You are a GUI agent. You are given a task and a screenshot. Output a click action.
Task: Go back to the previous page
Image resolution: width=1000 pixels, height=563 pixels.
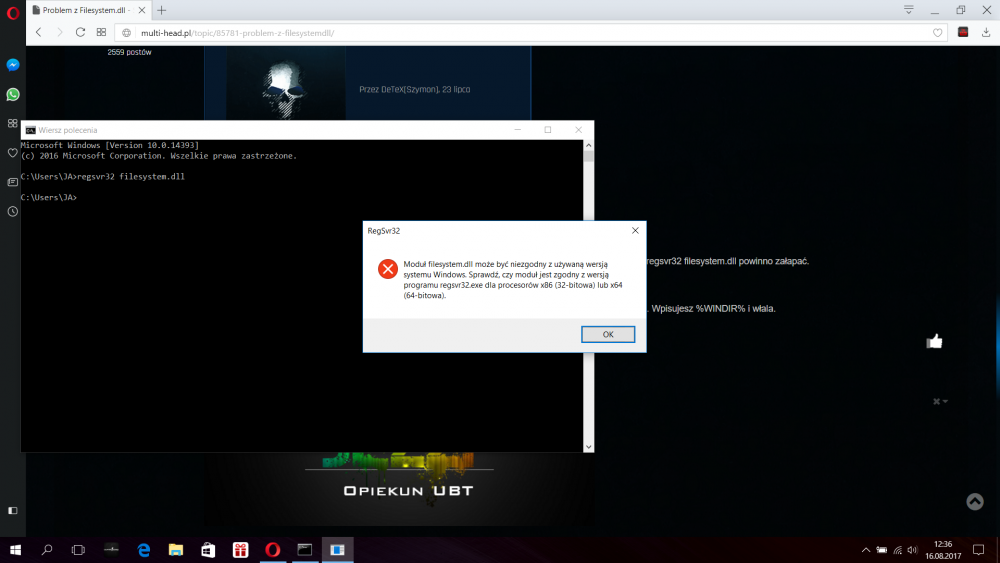coord(38,32)
